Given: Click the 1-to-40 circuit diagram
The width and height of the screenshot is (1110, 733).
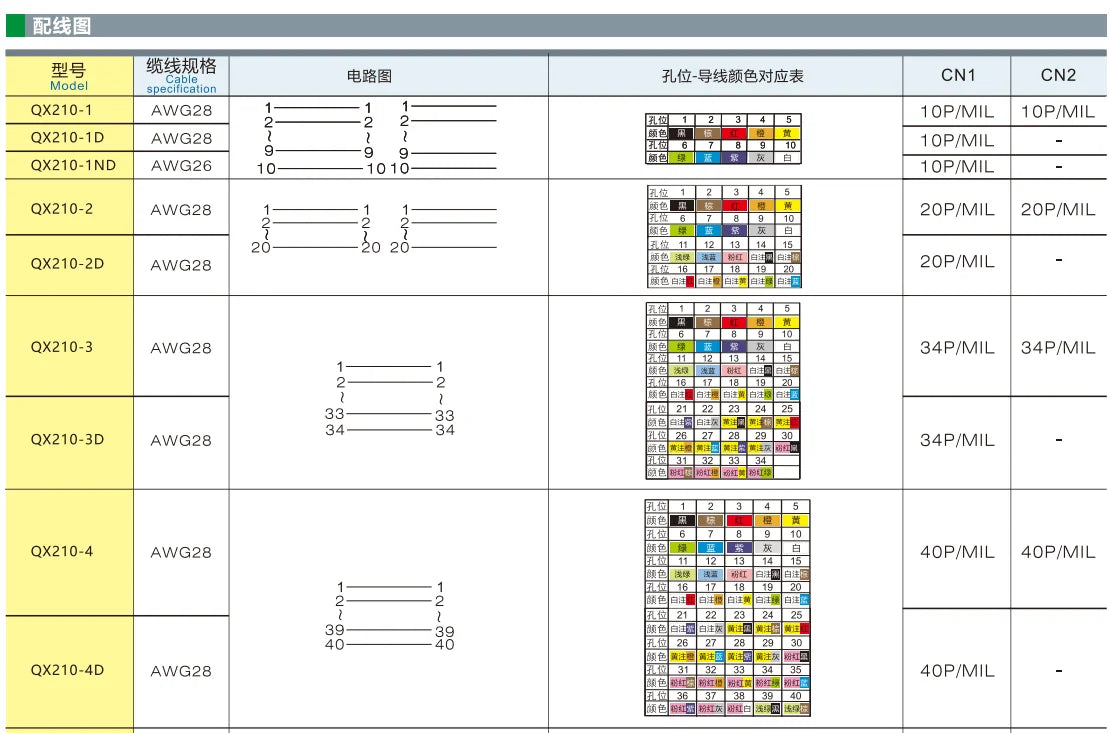Looking at the screenshot, I should coord(390,615).
